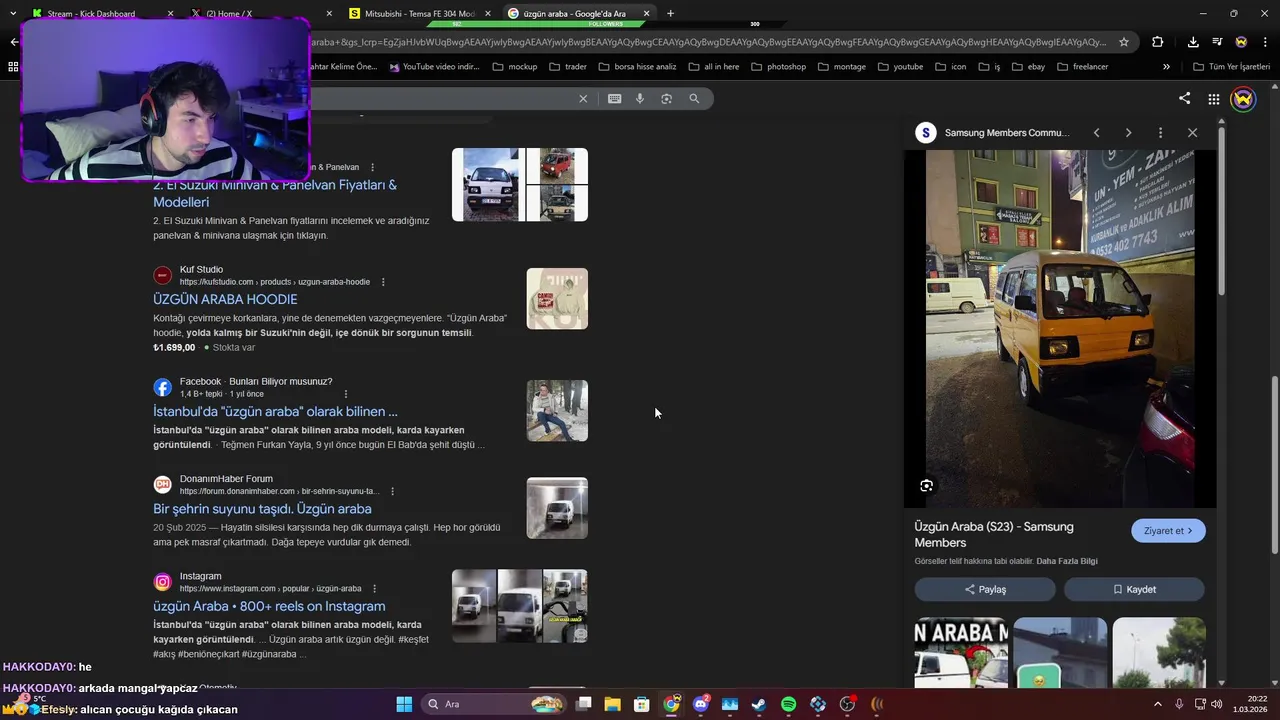The image size is (1280, 720).
Task: Open the mockup bookmark folder
Action: [514, 67]
